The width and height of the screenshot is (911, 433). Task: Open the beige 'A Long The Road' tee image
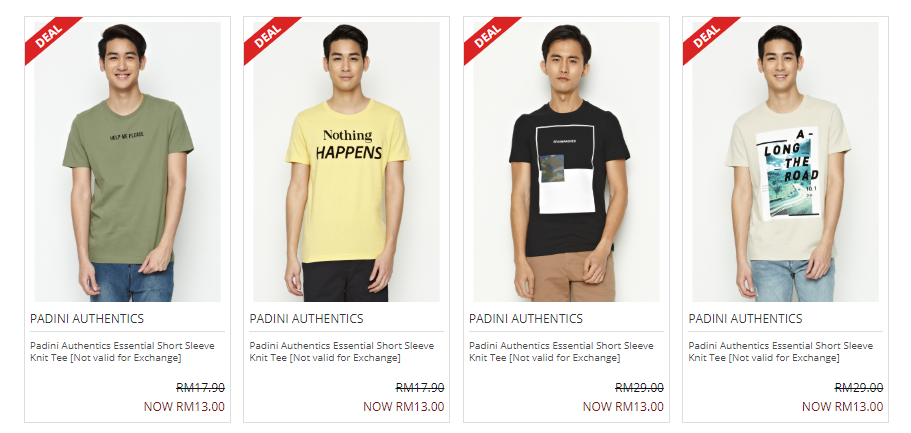point(785,162)
